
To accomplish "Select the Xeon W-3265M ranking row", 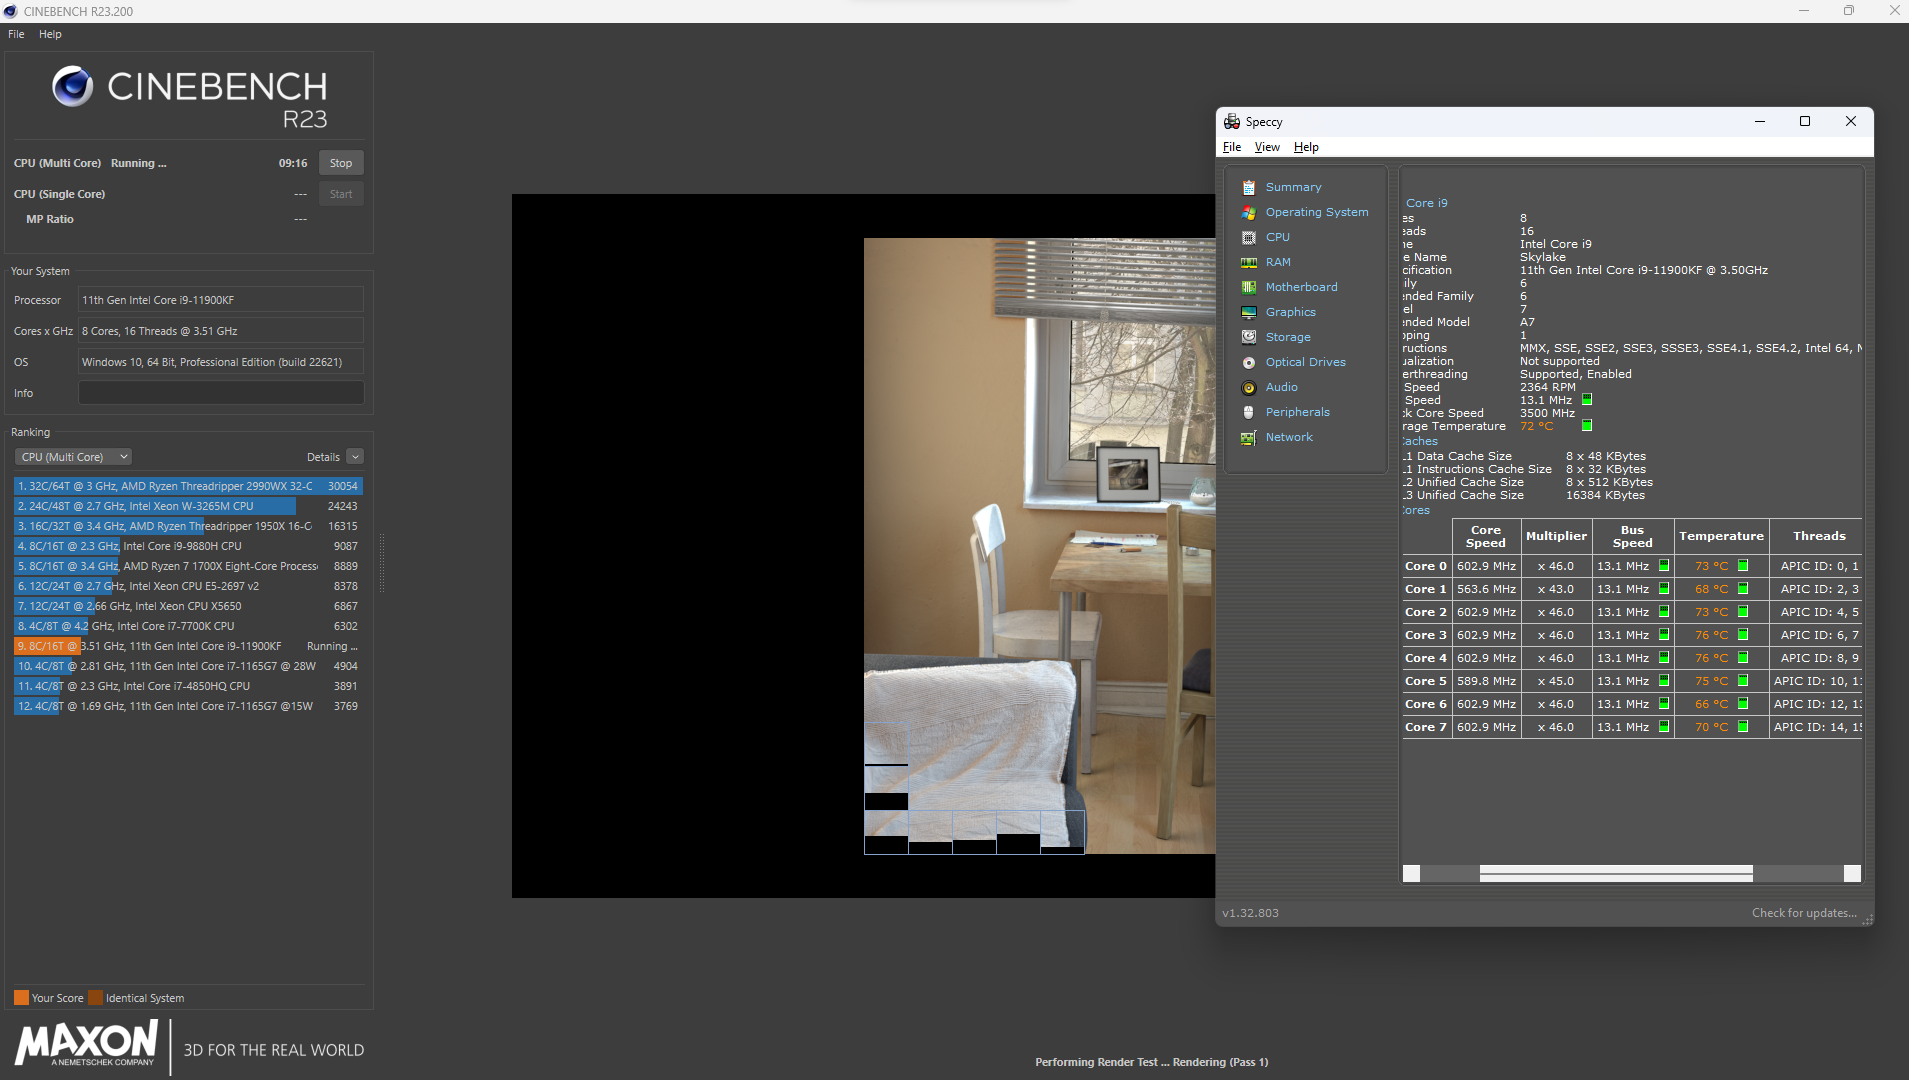I will point(188,506).
